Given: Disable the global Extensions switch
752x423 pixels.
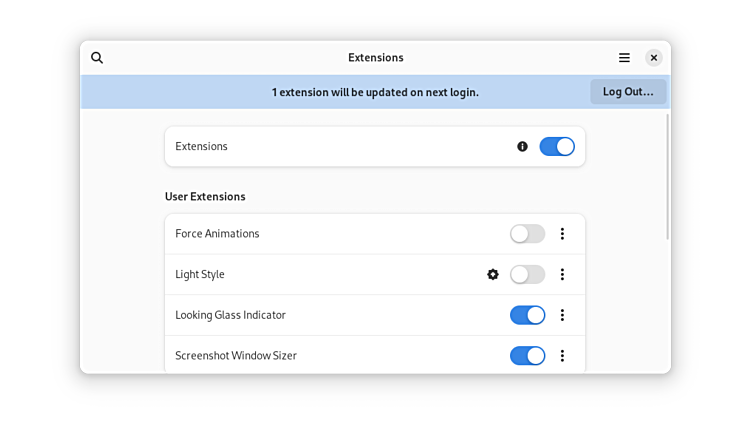Looking at the screenshot, I should (x=557, y=146).
